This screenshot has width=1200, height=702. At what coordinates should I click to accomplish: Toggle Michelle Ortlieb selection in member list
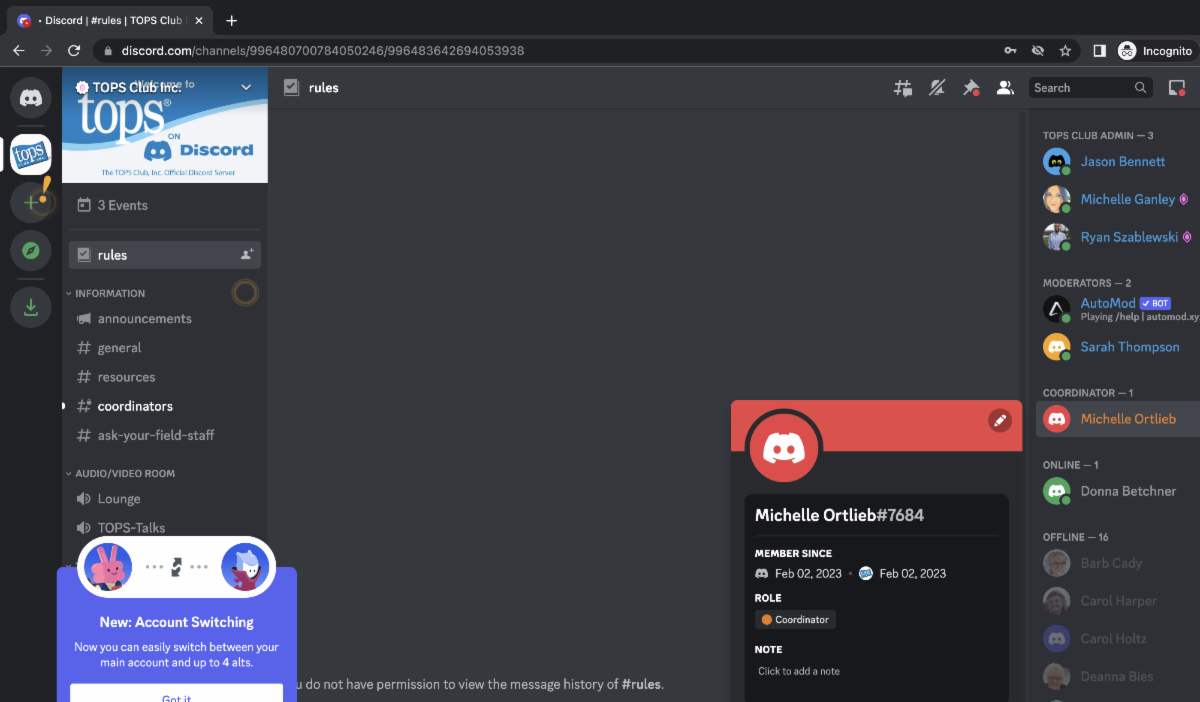click(x=1128, y=419)
